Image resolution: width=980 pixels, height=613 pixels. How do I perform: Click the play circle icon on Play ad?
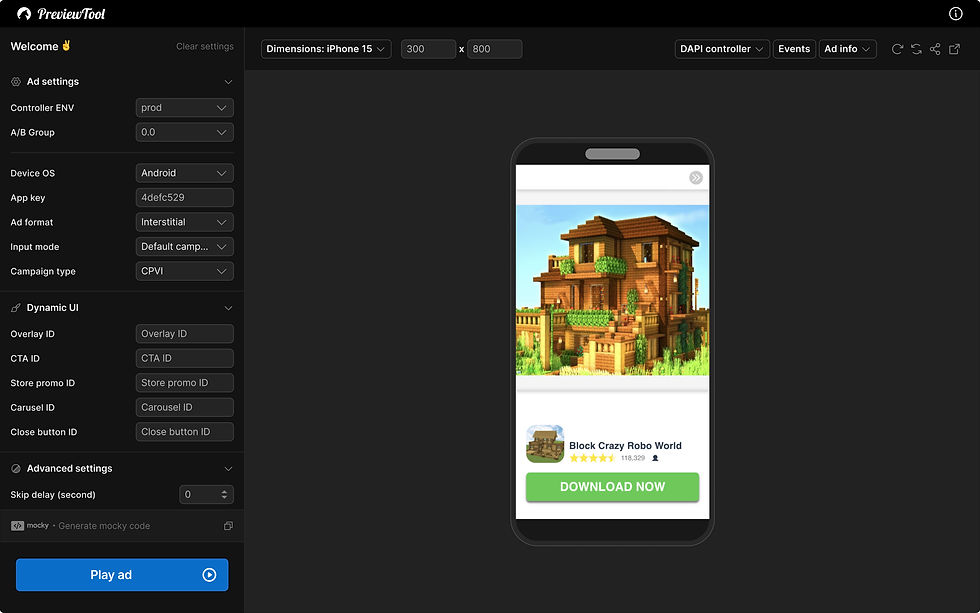209,575
